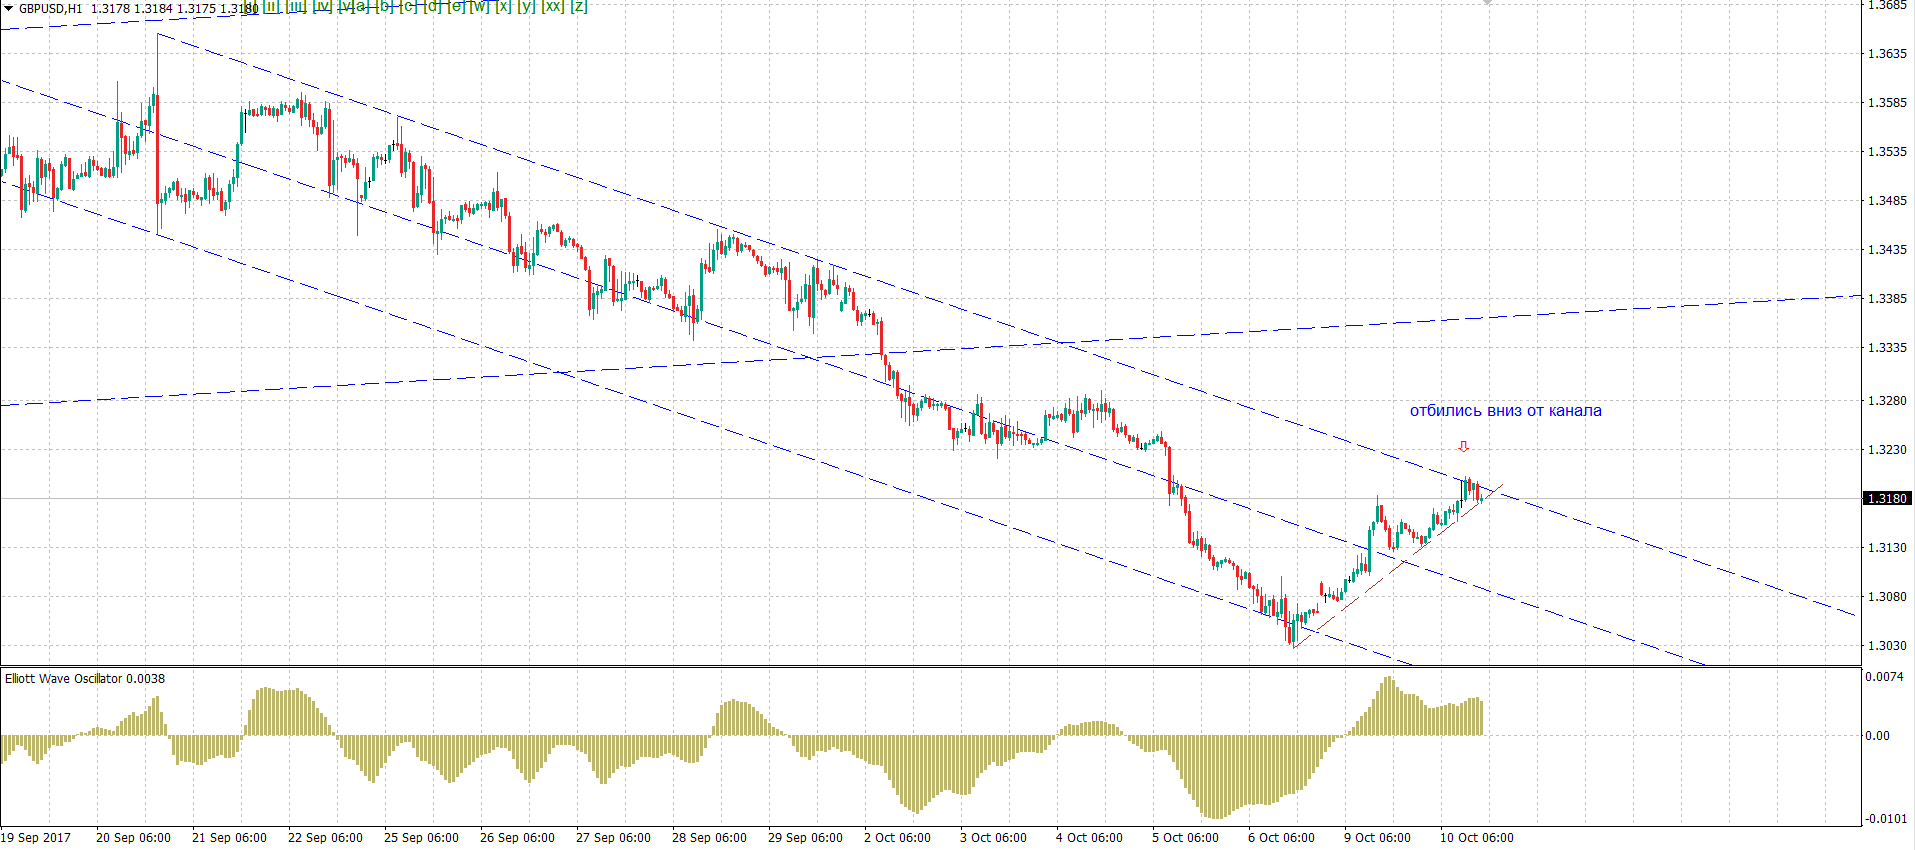This screenshot has height=850, width=1915.
Task: Click the 20 Sep 06:00 time label
Action: 133,838
